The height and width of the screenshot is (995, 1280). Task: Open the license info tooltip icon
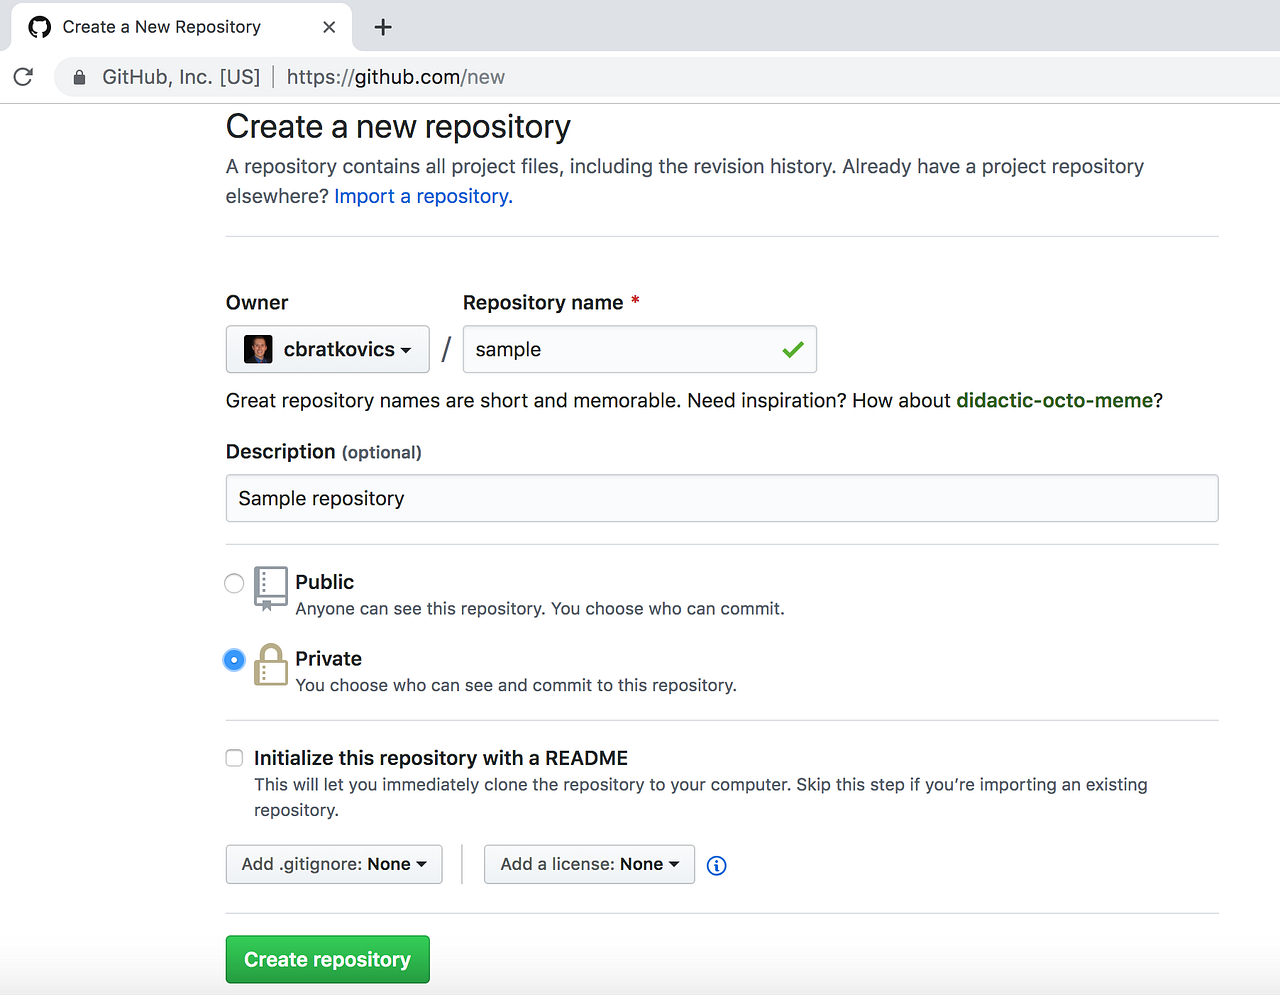pyautogui.click(x=716, y=865)
